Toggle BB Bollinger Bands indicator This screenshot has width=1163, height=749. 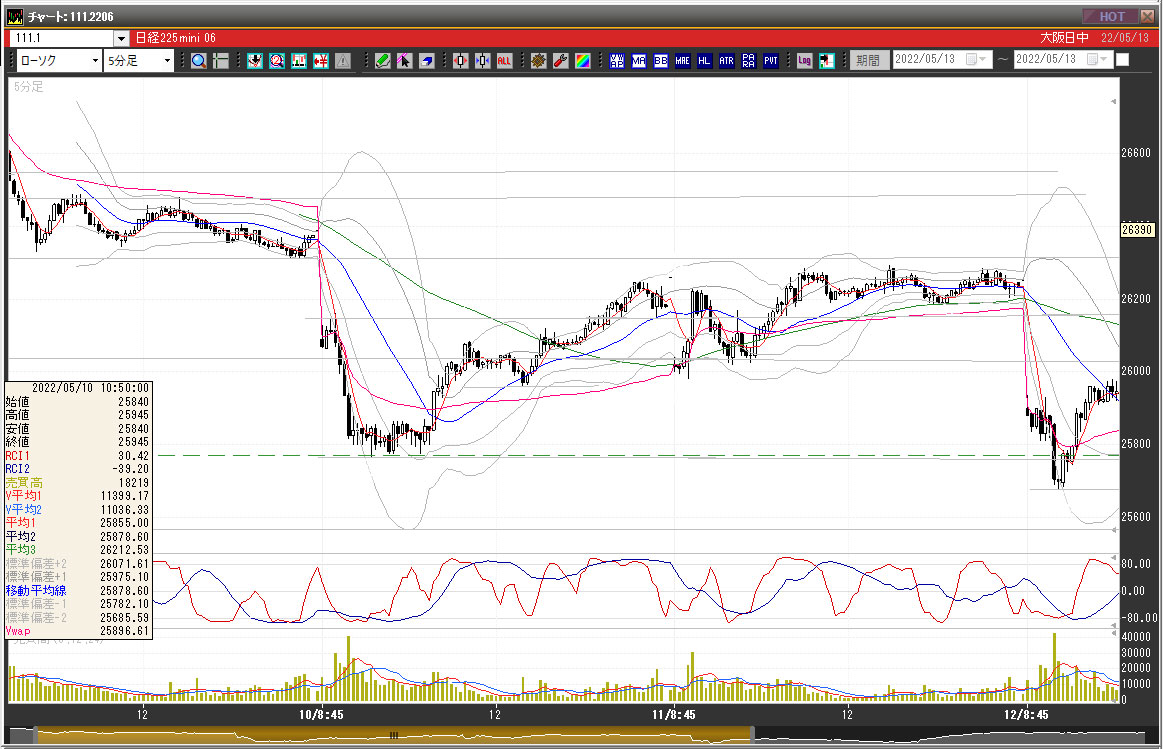tap(661, 61)
